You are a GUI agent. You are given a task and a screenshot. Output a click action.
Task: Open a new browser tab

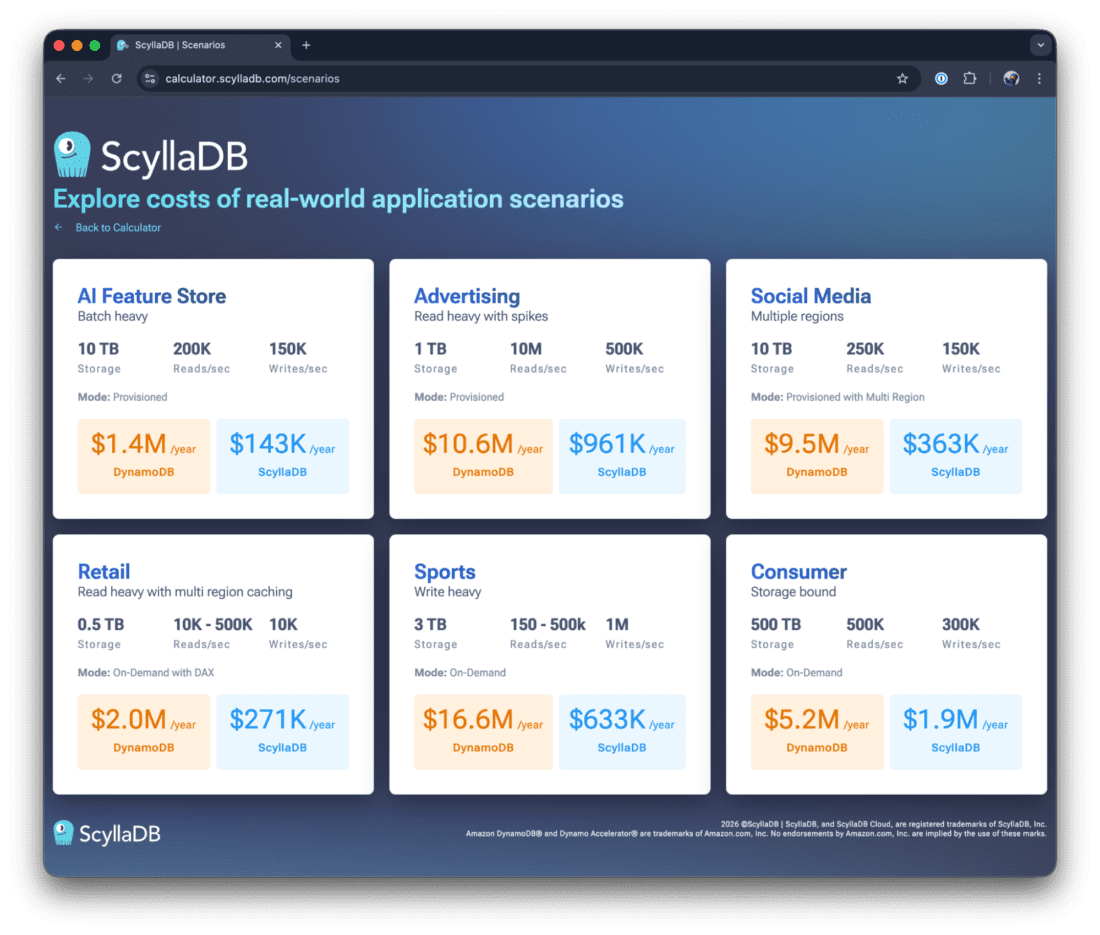[306, 45]
